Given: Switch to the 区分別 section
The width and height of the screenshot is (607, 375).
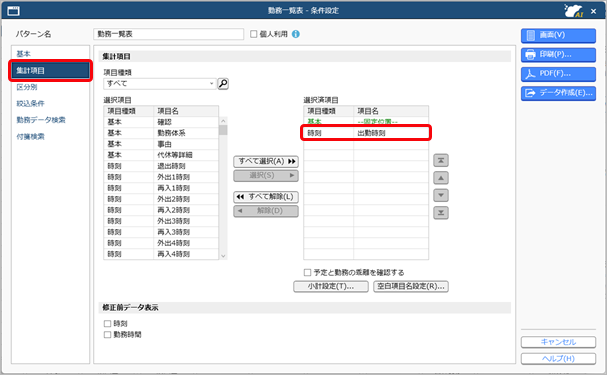Looking at the screenshot, I should click(27, 87).
